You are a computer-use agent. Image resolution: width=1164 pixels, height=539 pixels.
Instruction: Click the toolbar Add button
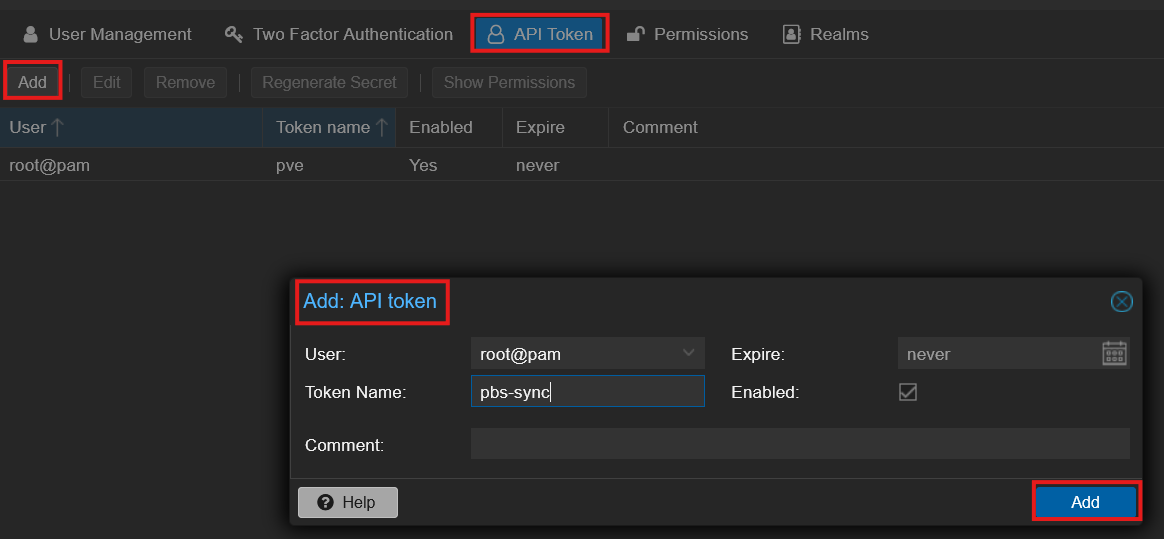click(33, 82)
